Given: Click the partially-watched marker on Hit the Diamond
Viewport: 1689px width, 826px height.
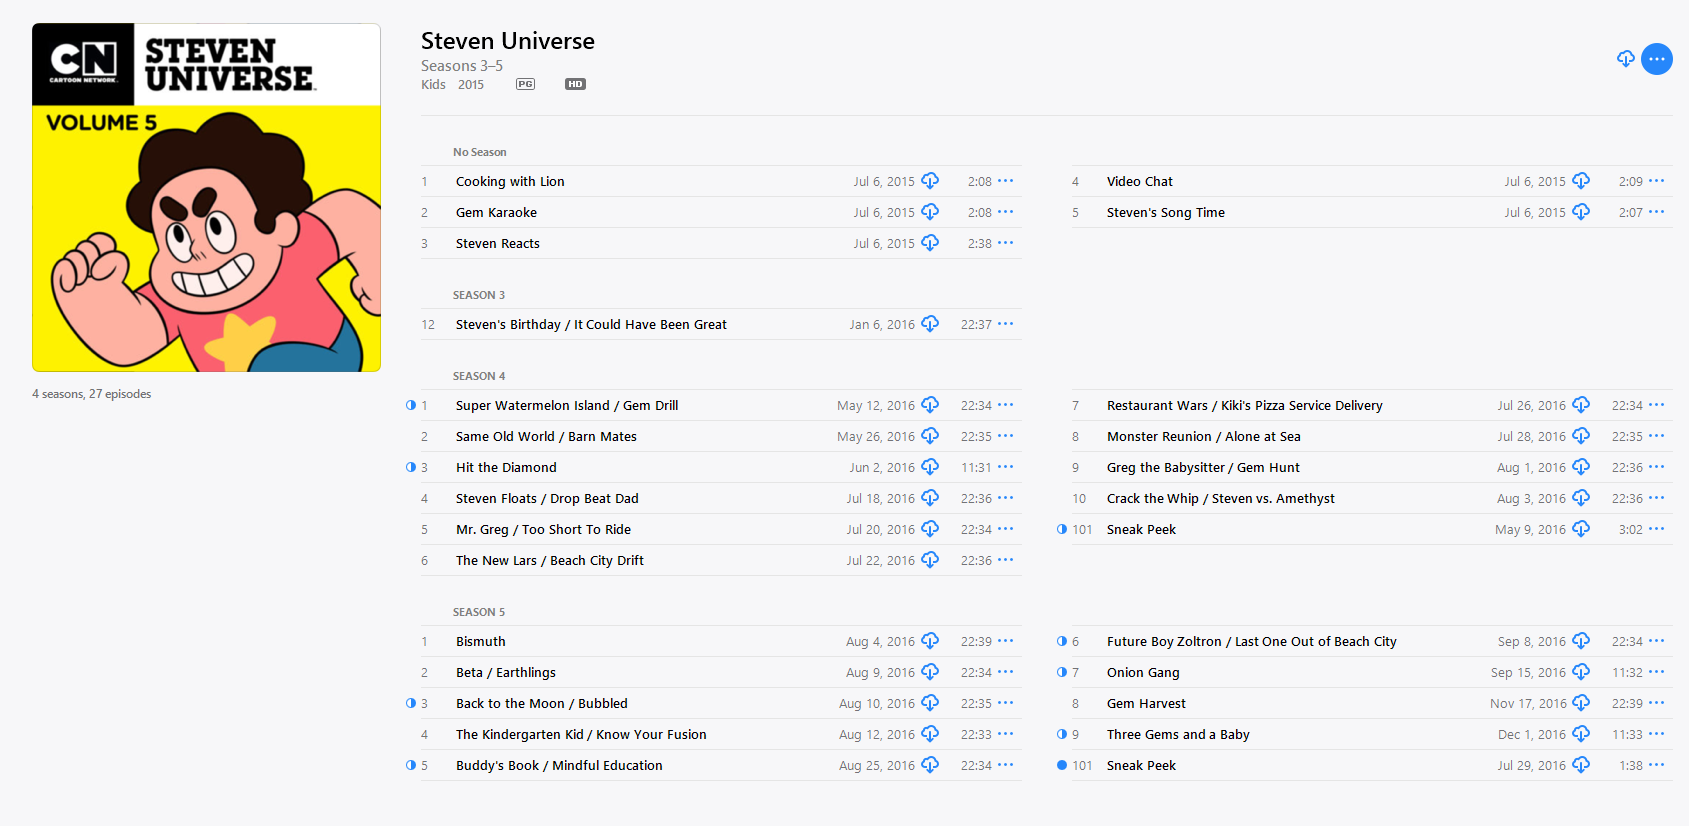Looking at the screenshot, I should (x=411, y=467).
